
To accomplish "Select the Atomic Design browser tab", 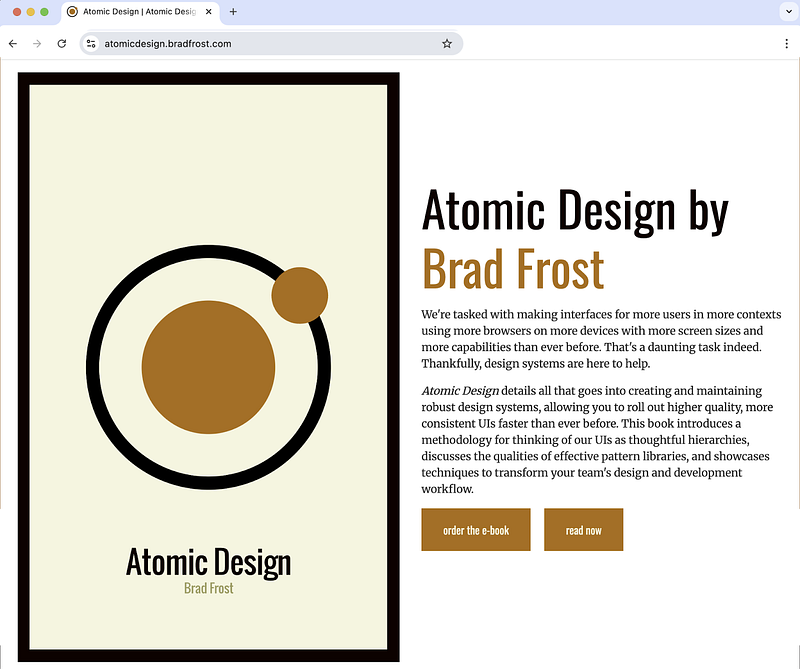I will pyautogui.click(x=140, y=12).
